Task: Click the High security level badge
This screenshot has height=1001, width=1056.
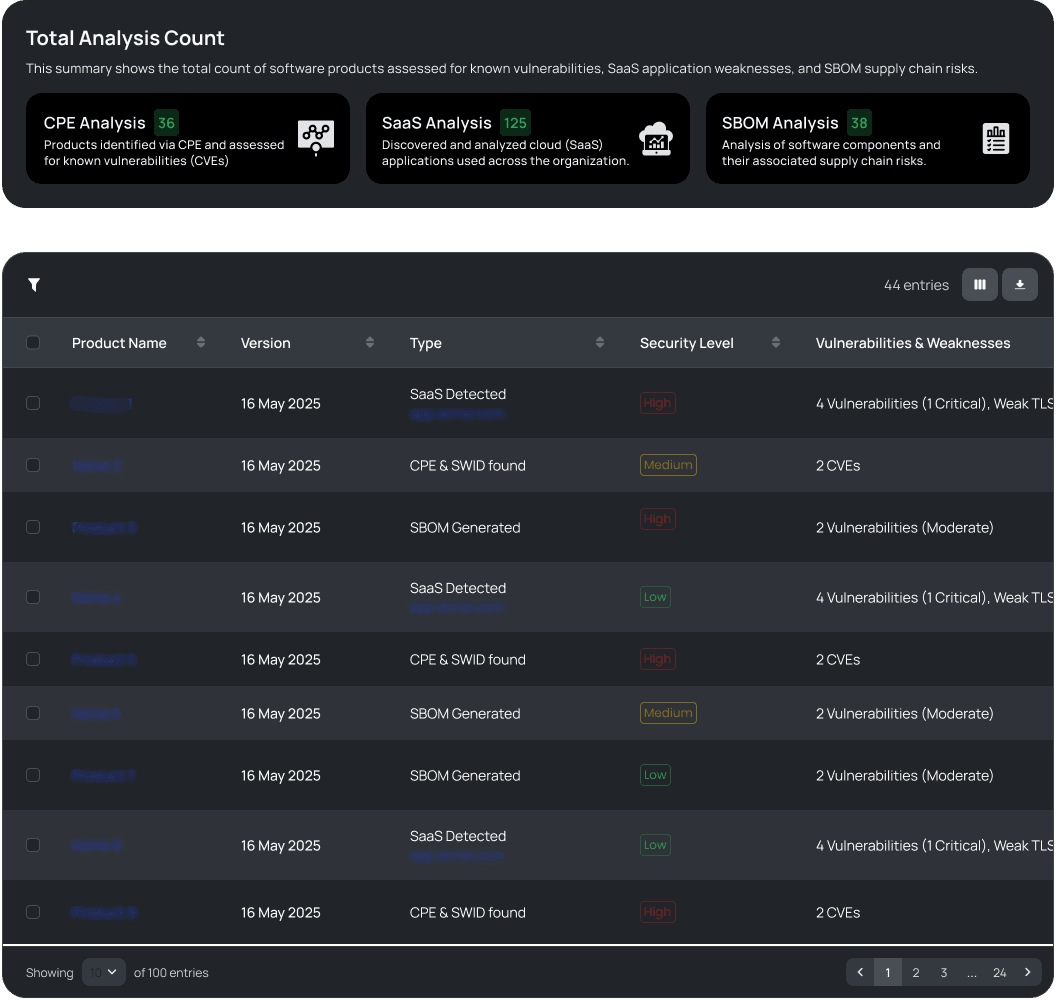Action: coord(657,403)
